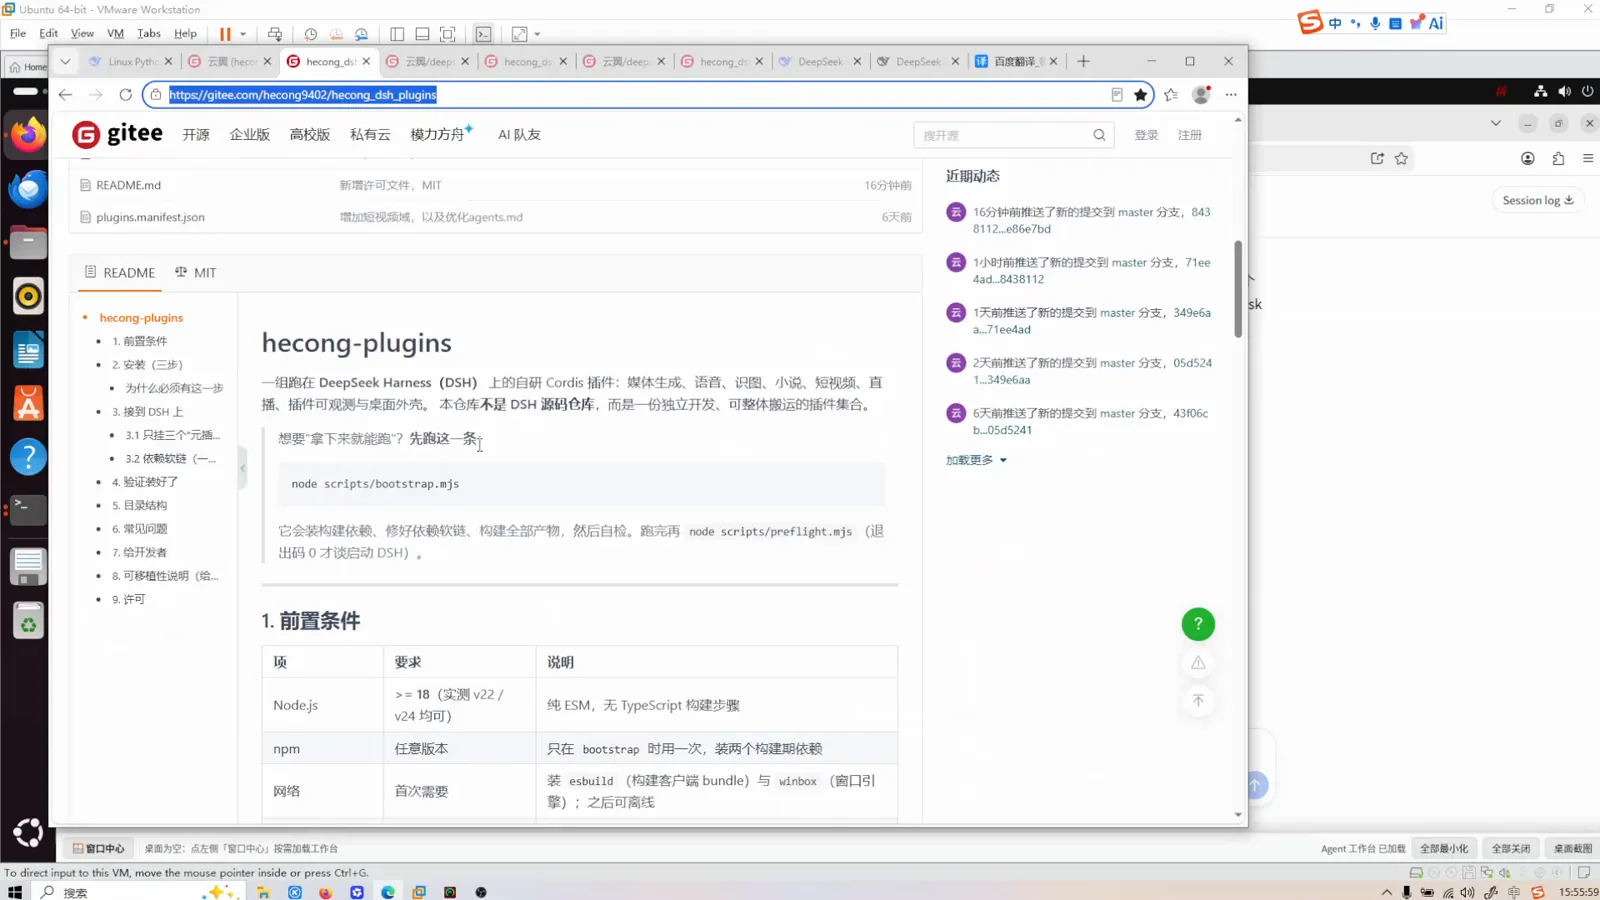Click VMware send Ctrl+Alt+Del icon

click(275, 34)
